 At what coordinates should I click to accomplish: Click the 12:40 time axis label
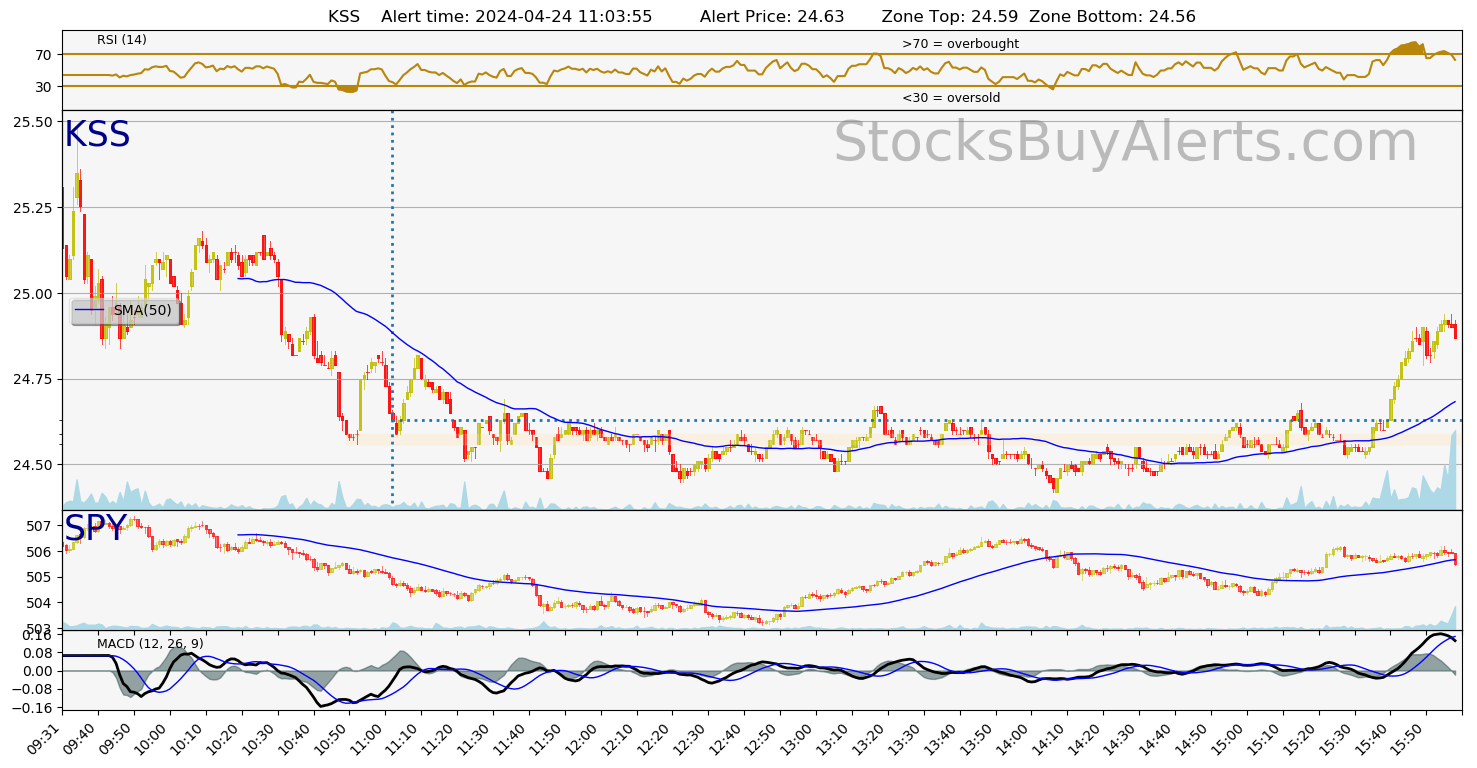click(726, 739)
